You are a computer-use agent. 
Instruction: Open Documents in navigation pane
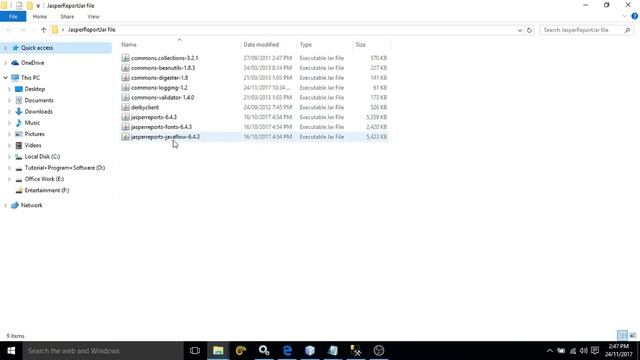click(39, 100)
